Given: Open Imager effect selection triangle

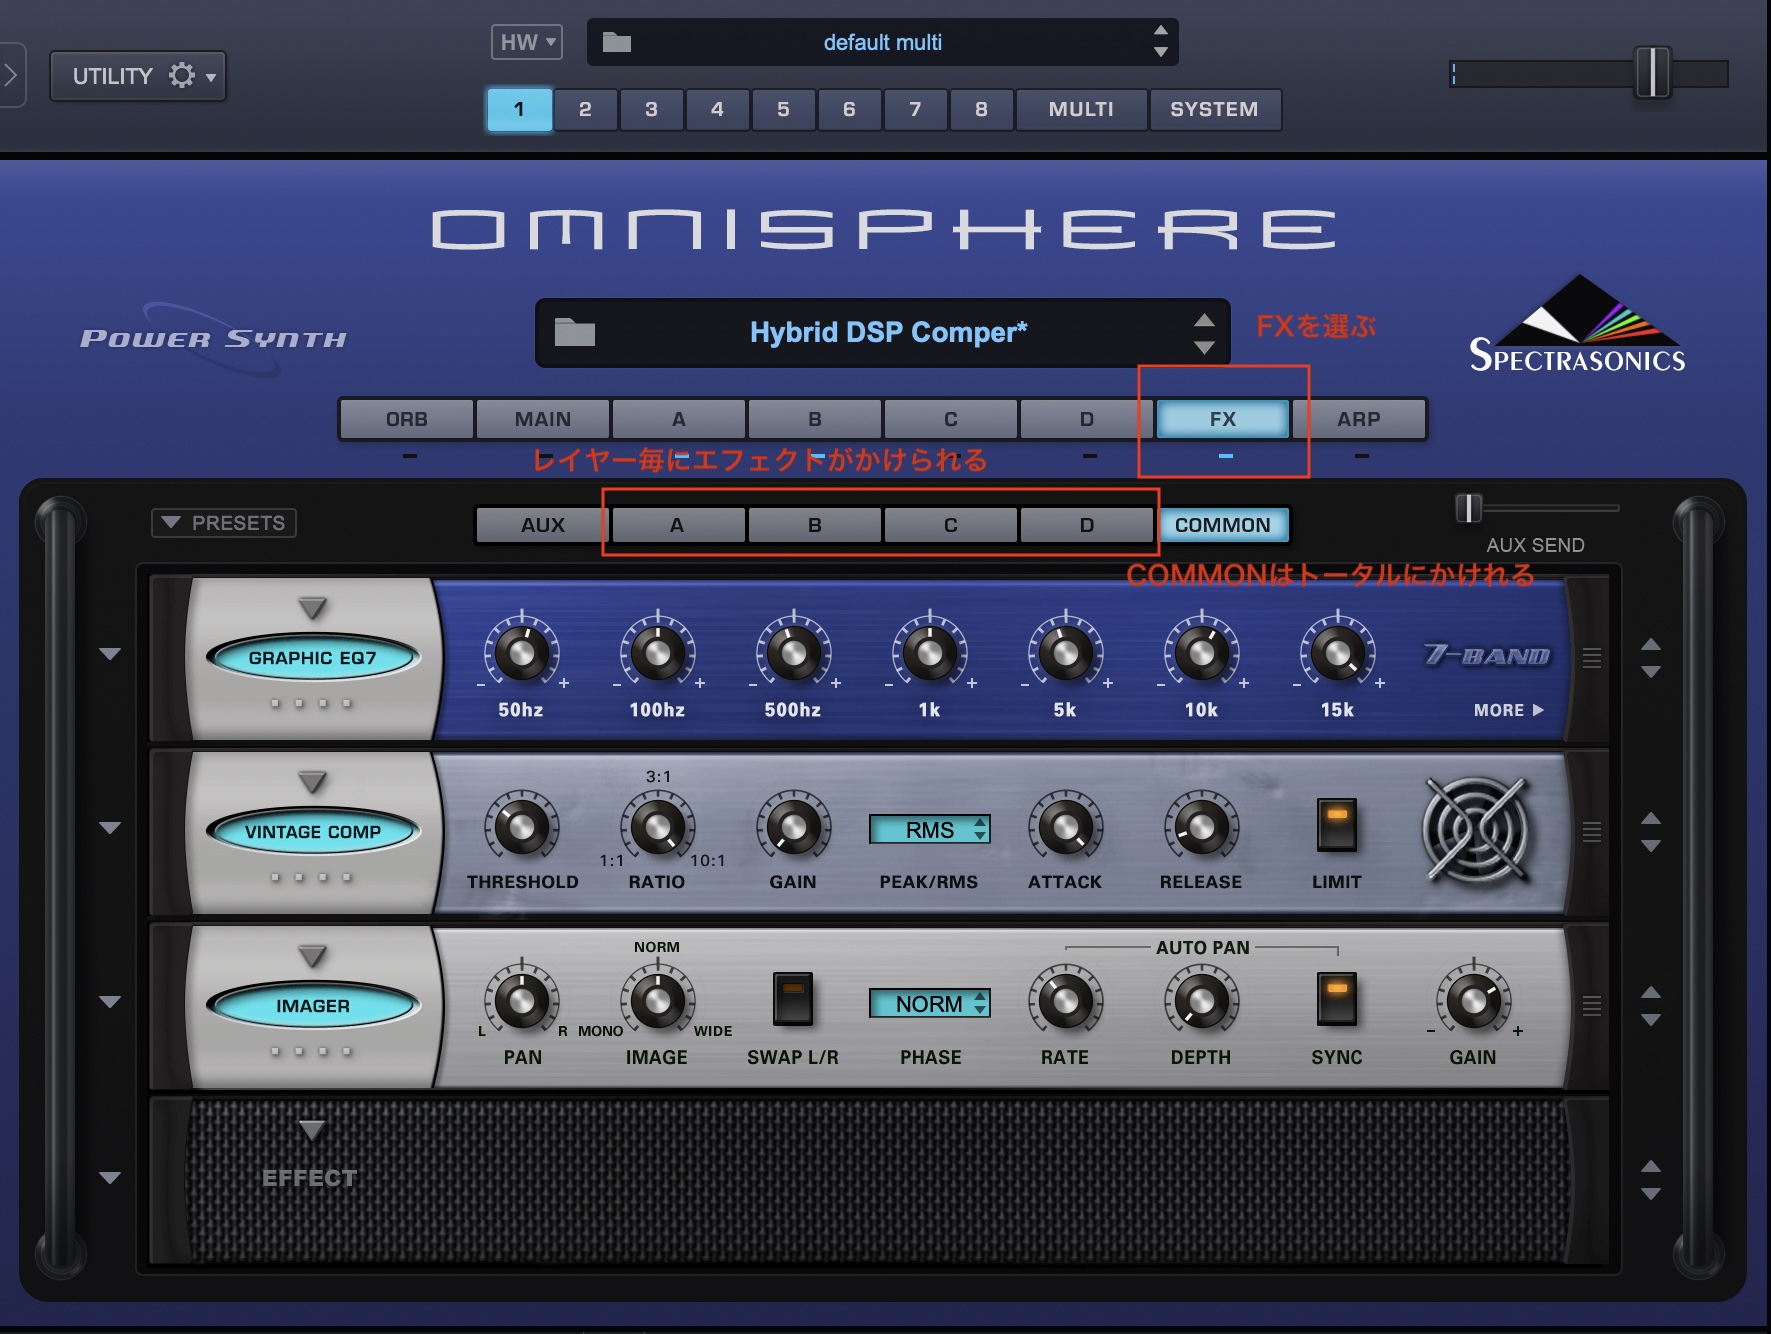Looking at the screenshot, I should 313,955.
